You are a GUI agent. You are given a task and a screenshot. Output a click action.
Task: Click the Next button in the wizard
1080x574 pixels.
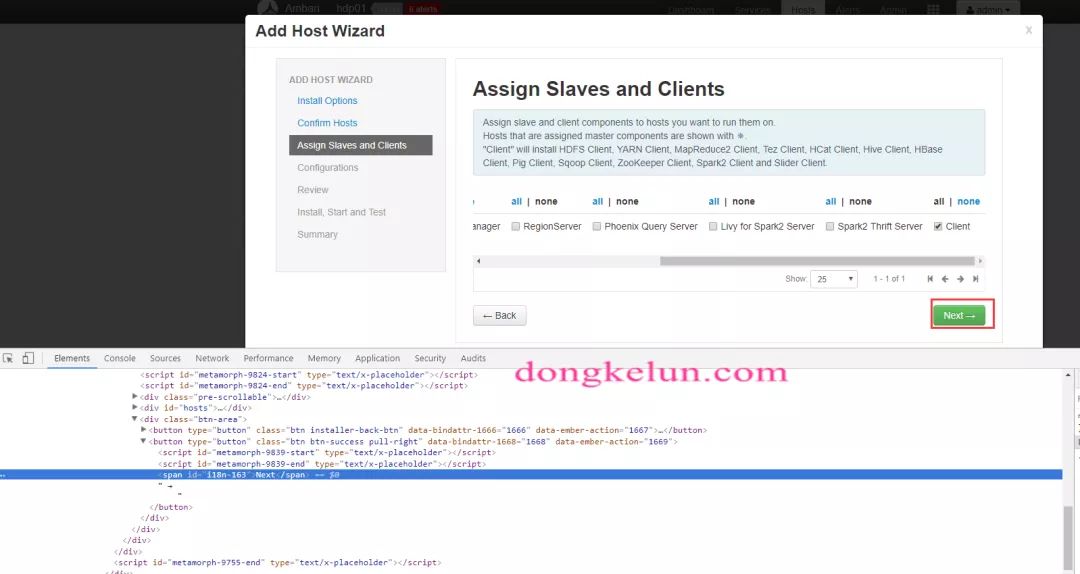coord(959,316)
